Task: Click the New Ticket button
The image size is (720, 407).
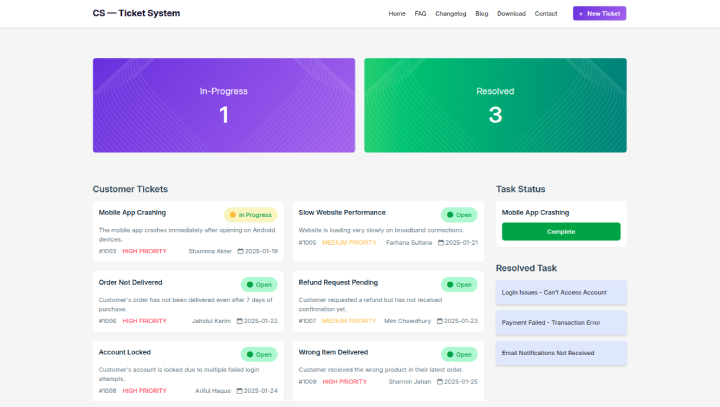Action: [599, 14]
